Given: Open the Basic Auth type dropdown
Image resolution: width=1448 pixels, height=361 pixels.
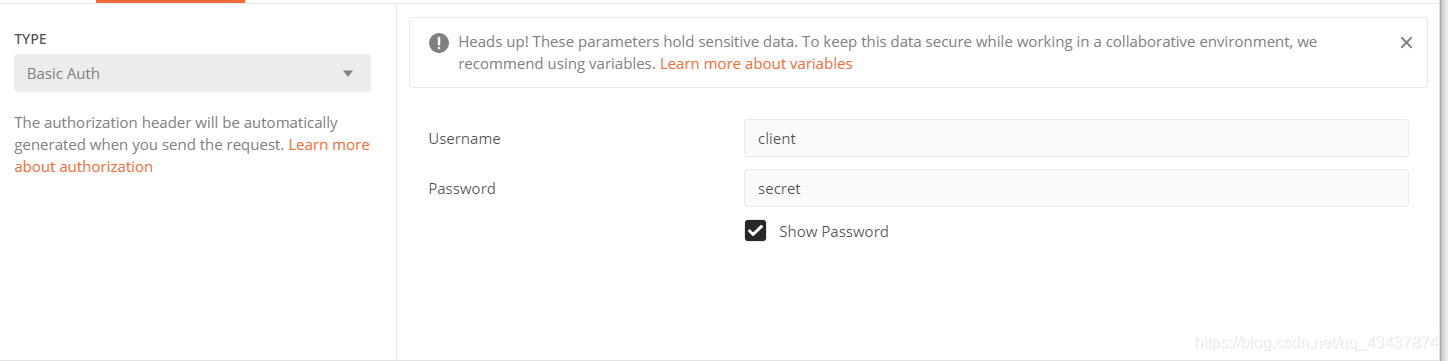Looking at the screenshot, I should tap(192, 73).
